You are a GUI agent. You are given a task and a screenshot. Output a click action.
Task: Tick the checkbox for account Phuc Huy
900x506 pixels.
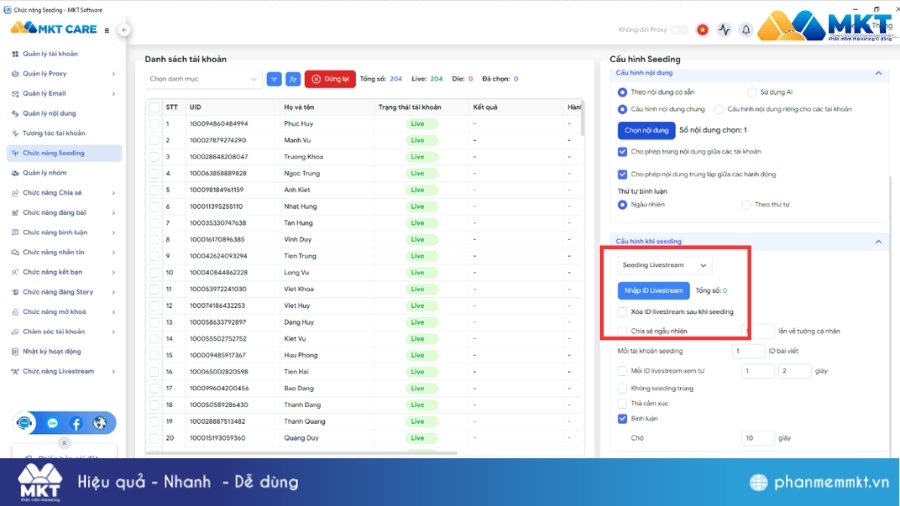154,124
